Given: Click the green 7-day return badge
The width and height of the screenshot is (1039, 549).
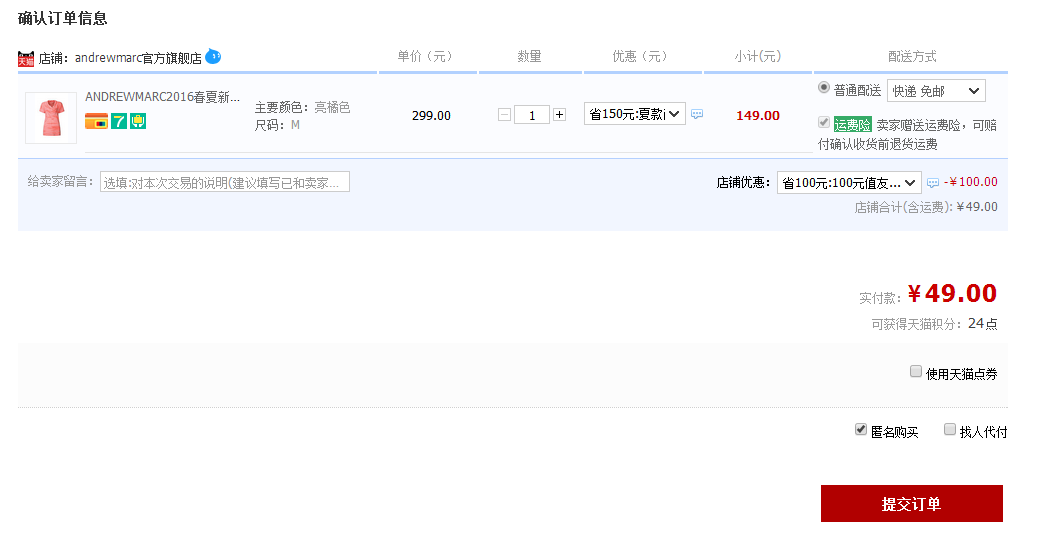Looking at the screenshot, I should coord(119,121).
